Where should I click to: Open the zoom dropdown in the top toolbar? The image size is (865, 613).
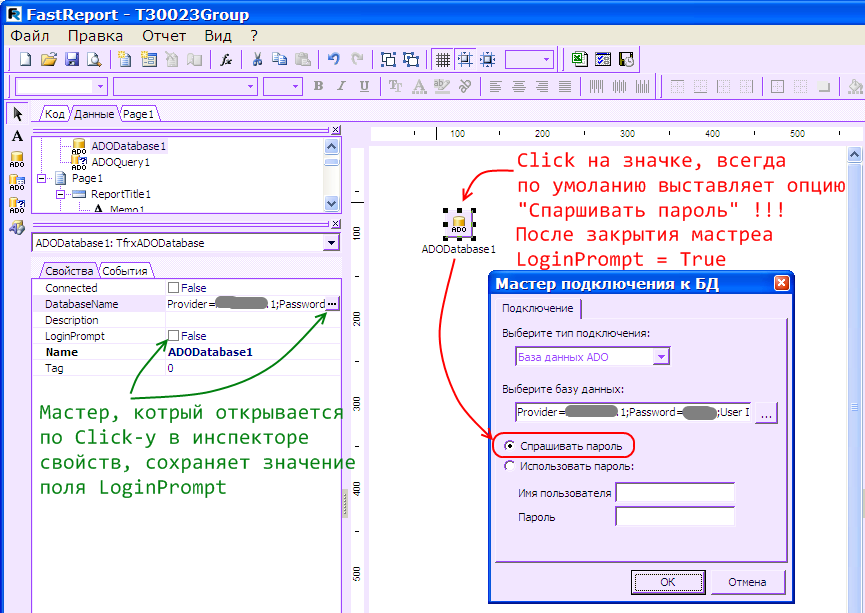(546, 59)
